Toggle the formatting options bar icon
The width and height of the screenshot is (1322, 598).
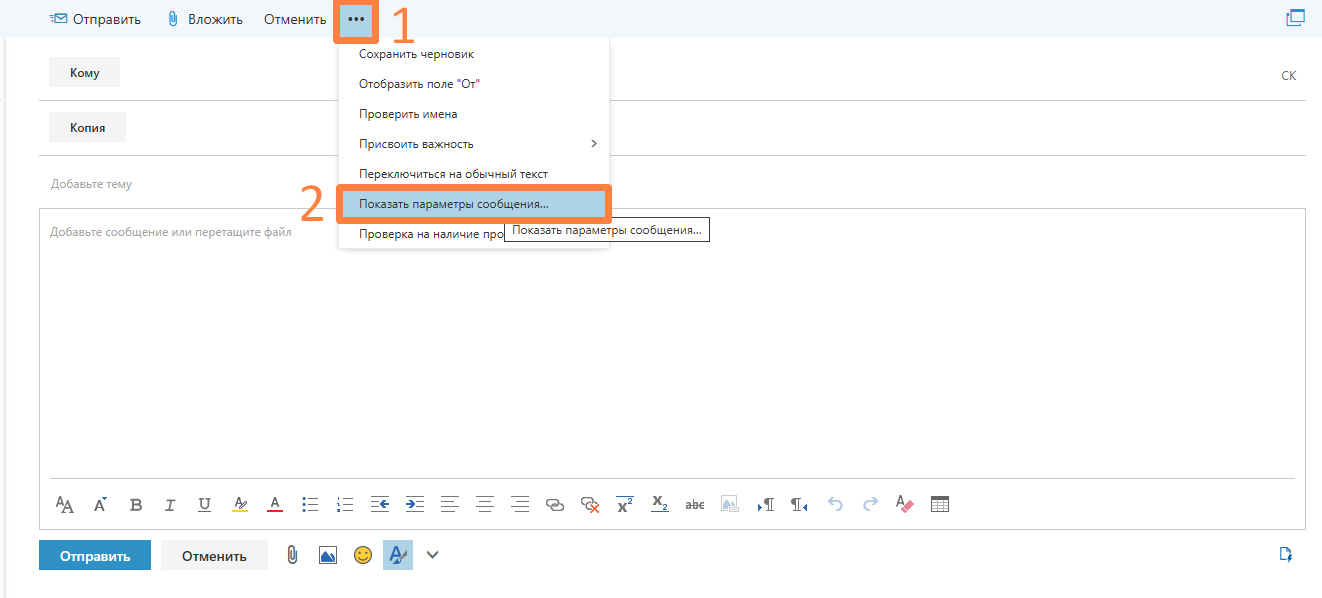[398, 555]
